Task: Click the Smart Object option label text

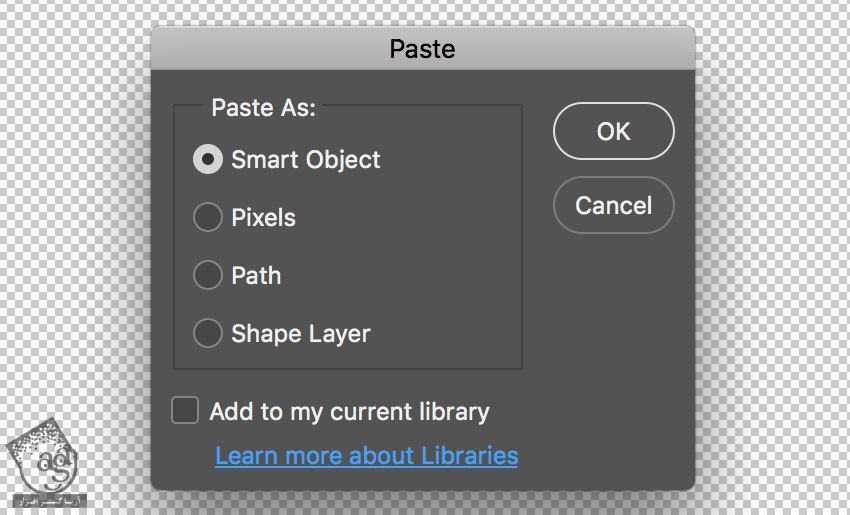Action: [305, 159]
